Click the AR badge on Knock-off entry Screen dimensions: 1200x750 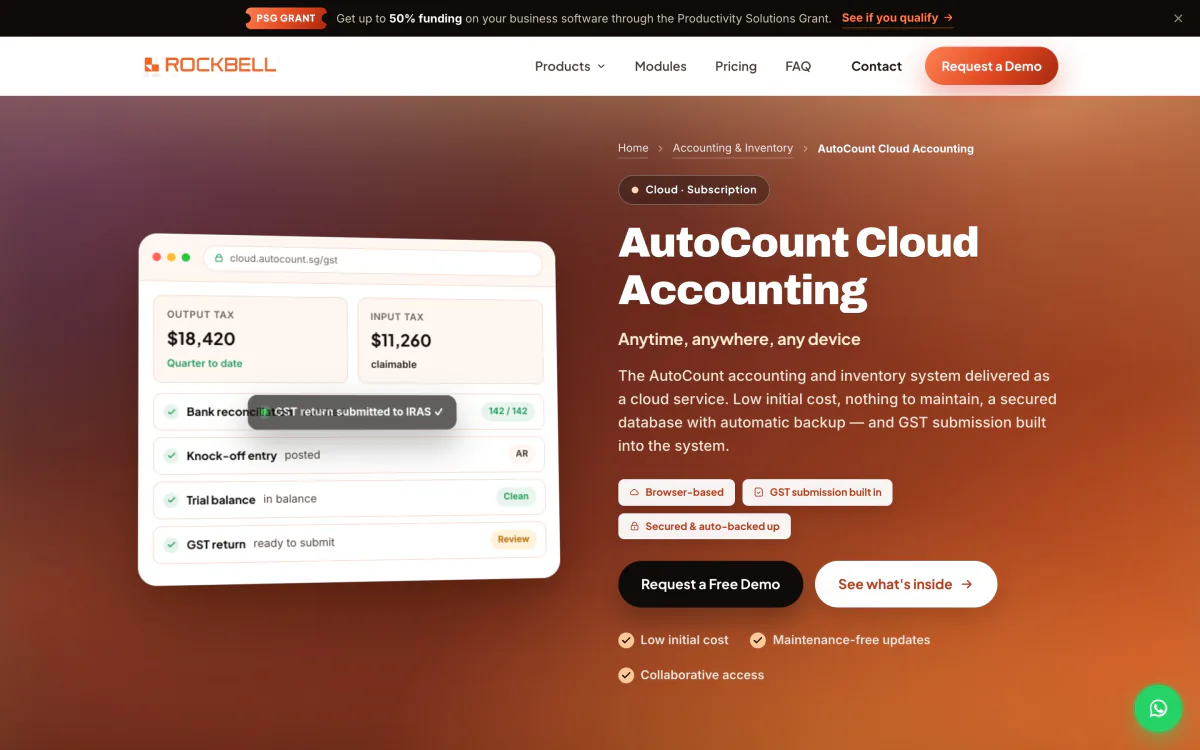[522, 454]
